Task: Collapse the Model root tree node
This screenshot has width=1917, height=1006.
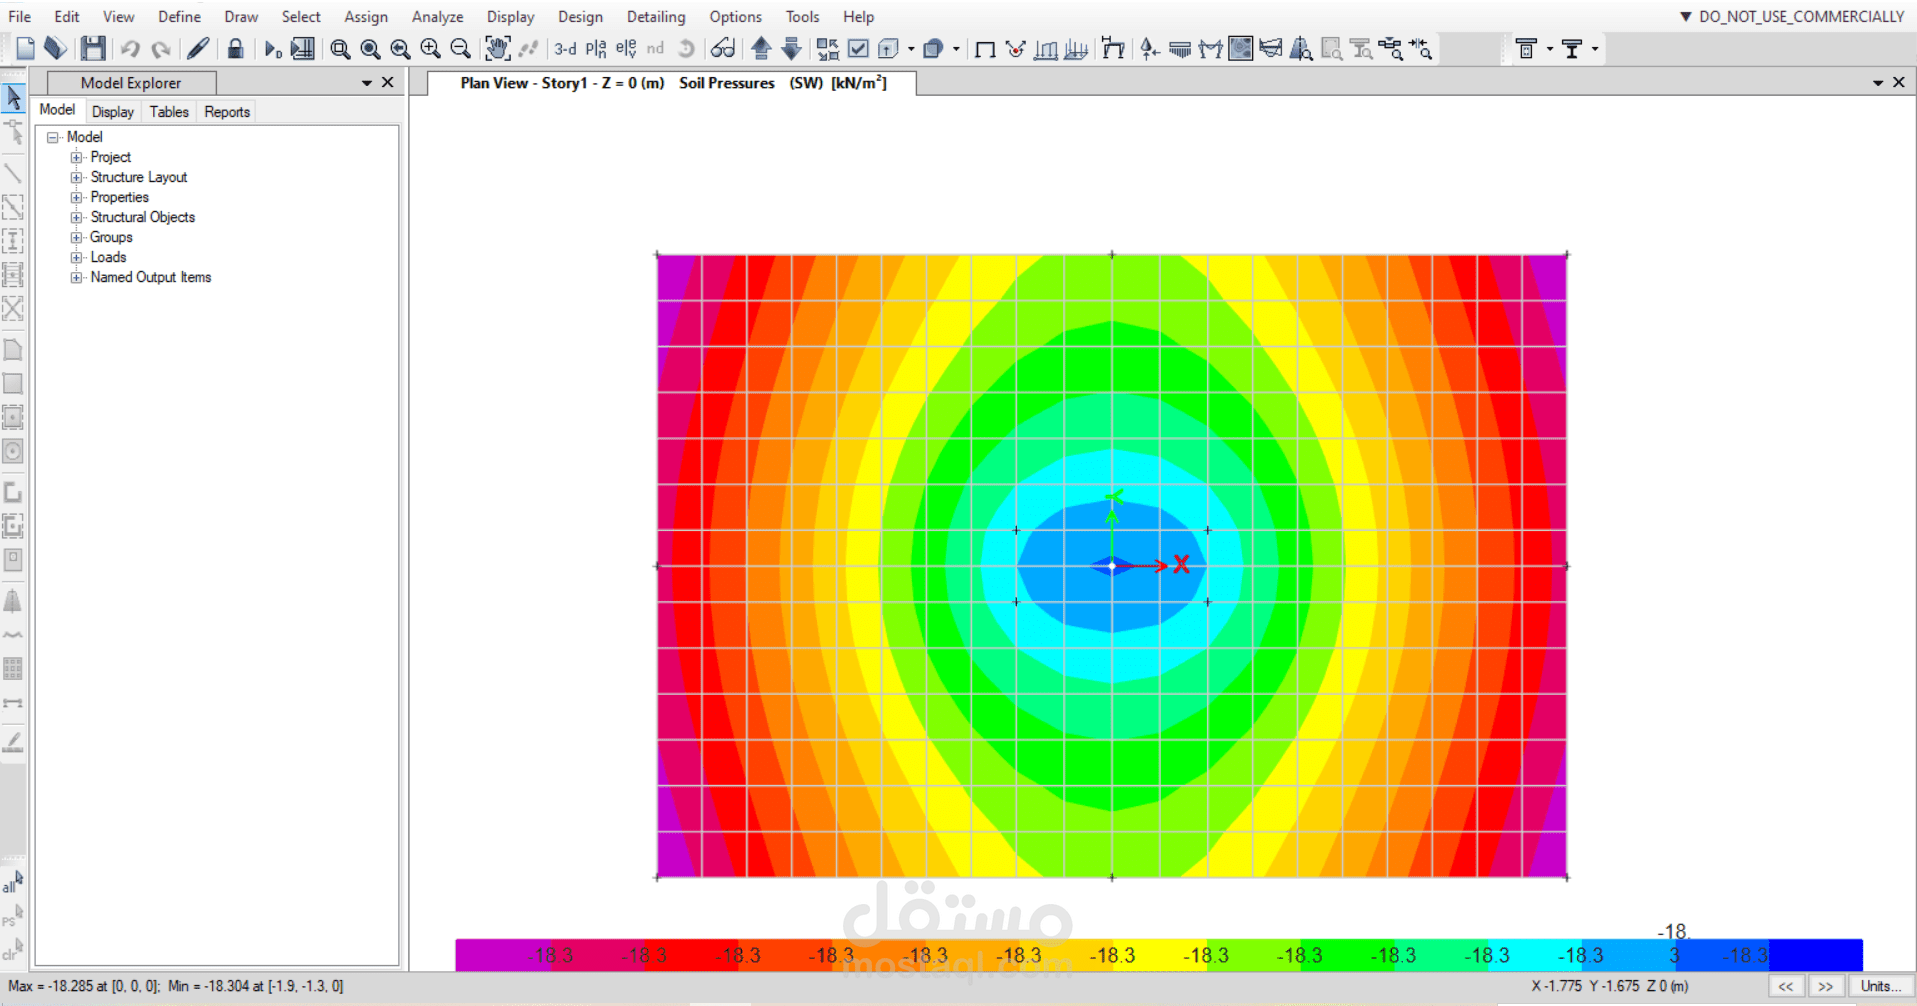Action: point(54,137)
